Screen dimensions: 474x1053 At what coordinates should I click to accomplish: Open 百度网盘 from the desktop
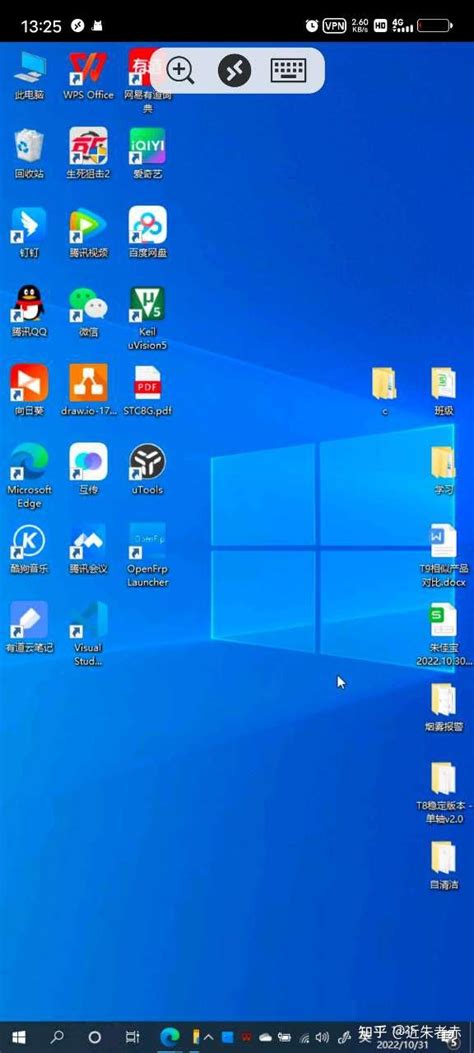tap(147, 233)
